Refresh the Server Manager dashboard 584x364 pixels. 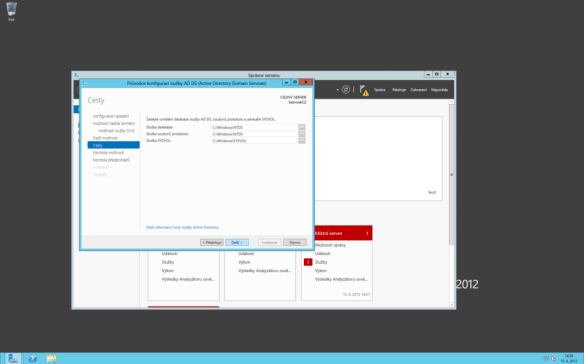pos(346,89)
